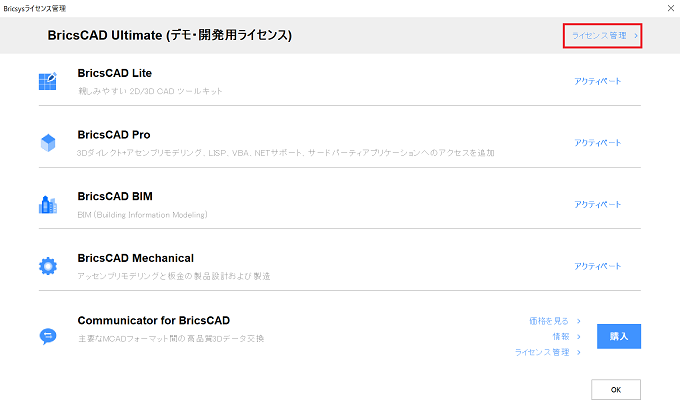Screen dimensions: 680x406
Task: Click the chevron next to 情報
Action: 579,337
